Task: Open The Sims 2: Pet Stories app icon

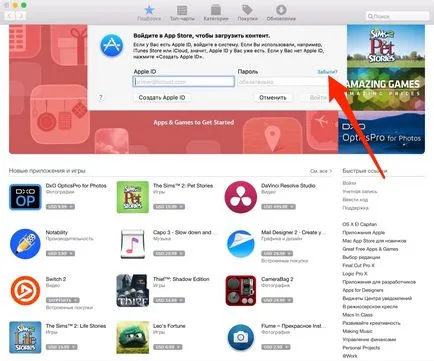Action: click(x=133, y=197)
